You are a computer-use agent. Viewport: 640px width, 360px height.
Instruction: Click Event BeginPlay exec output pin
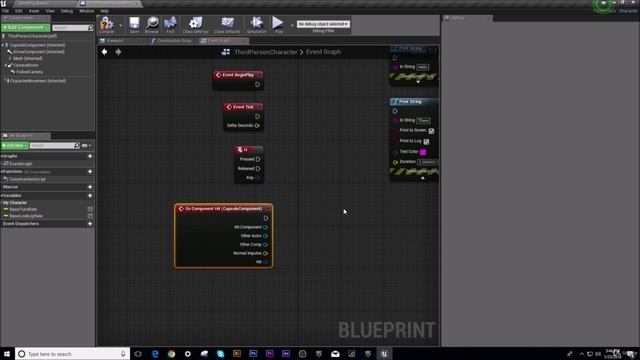tap(258, 84)
